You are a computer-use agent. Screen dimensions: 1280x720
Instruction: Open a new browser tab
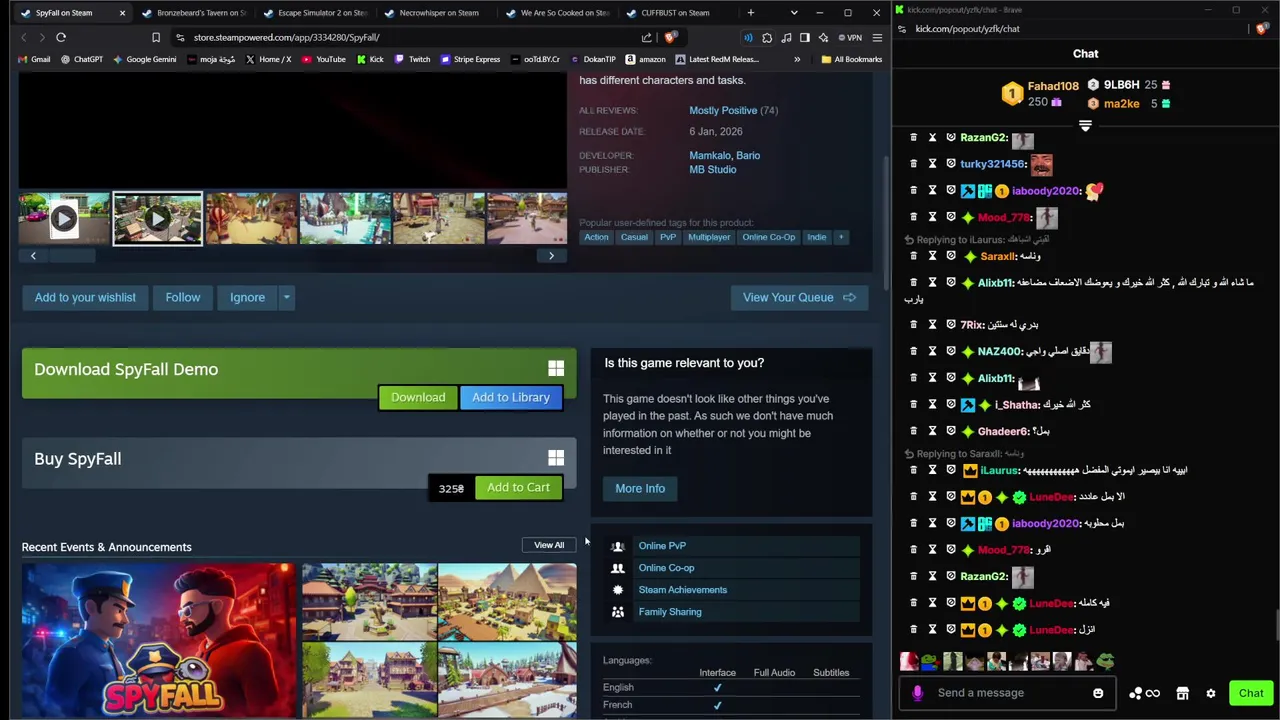pyautogui.click(x=751, y=13)
